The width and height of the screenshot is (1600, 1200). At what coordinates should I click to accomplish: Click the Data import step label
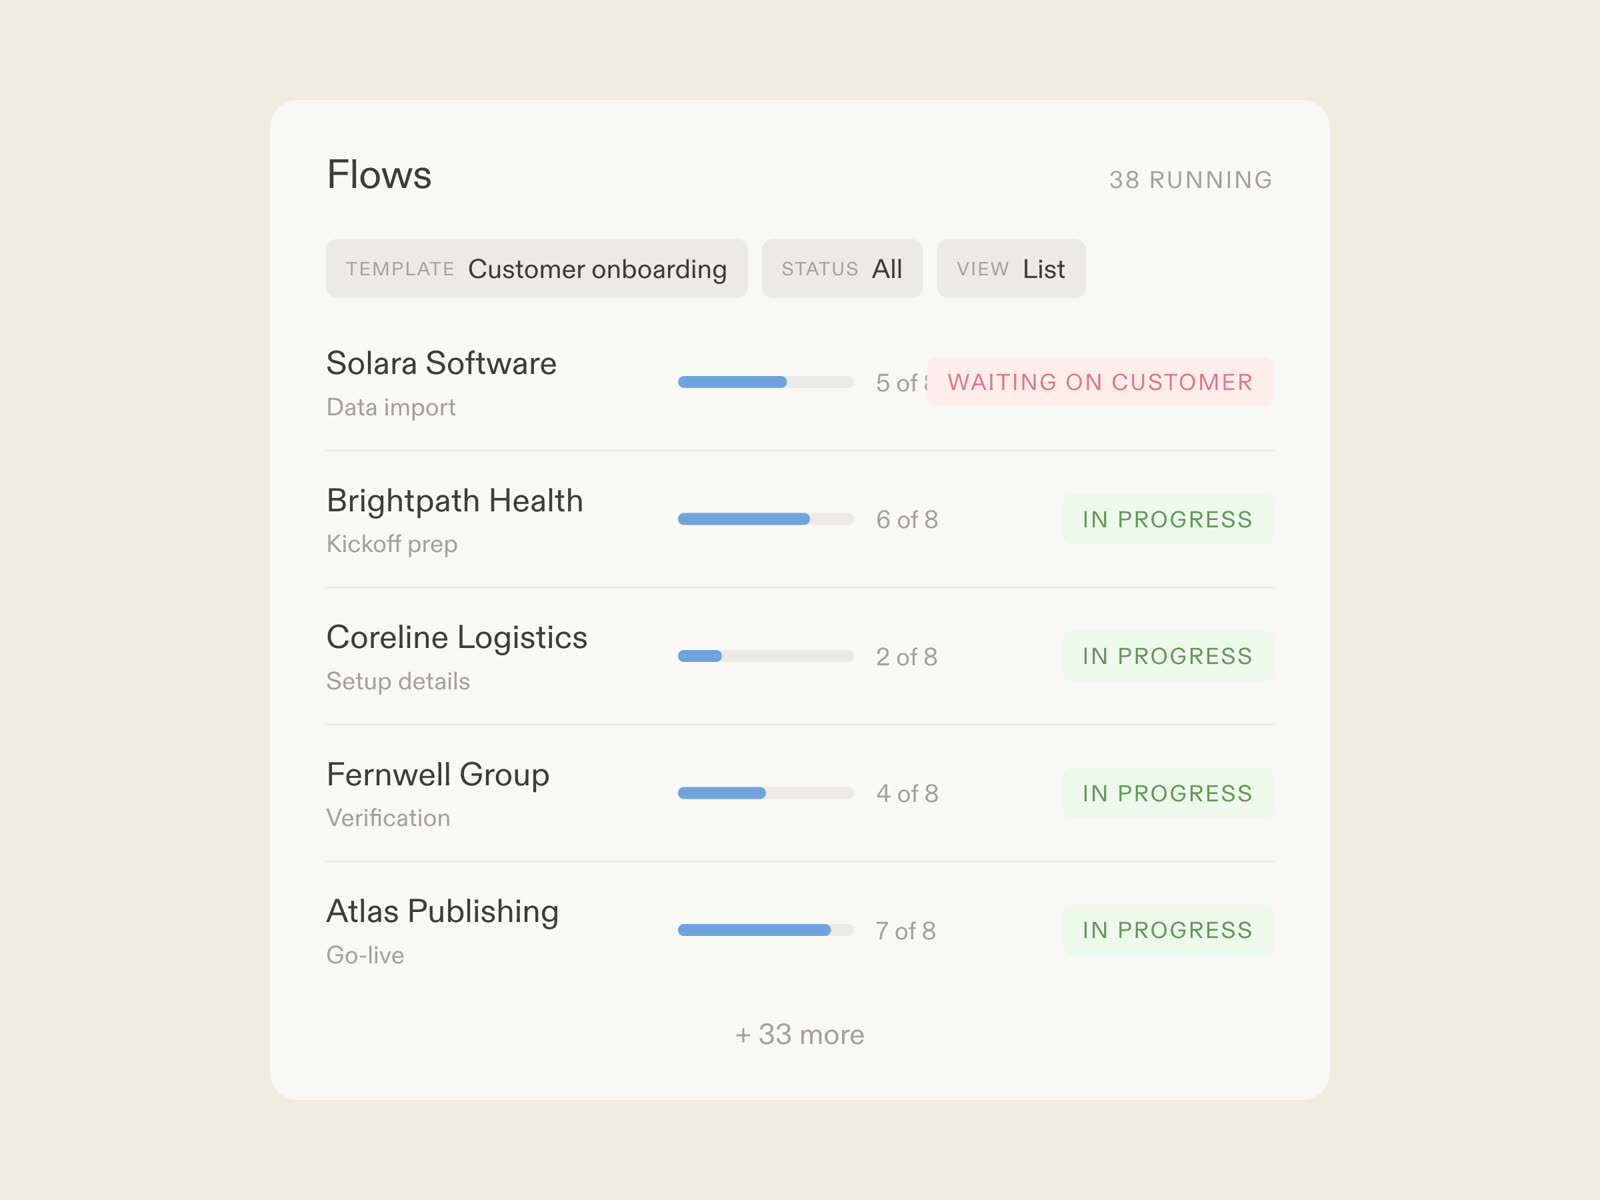point(391,407)
